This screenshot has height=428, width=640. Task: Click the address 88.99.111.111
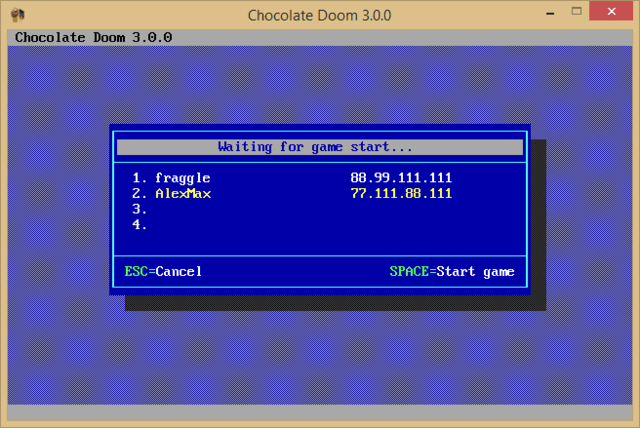[401, 178]
